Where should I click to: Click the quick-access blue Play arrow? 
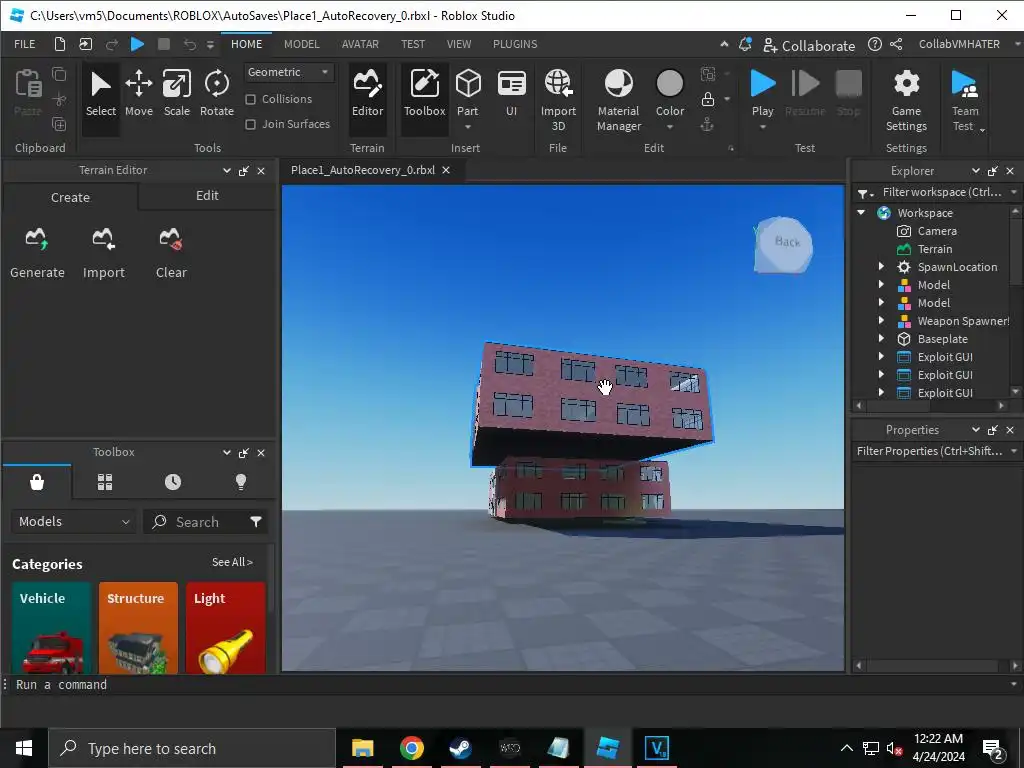(x=137, y=44)
